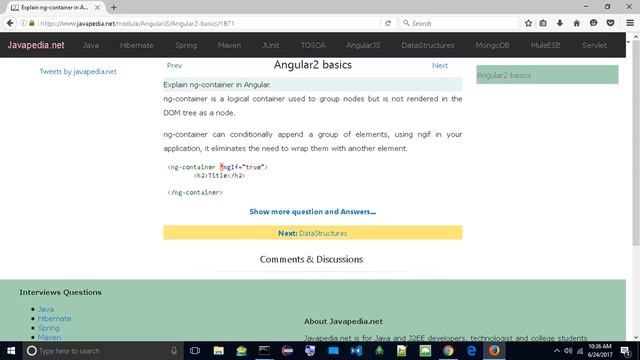The height and width of the screenshot is (360, 640).
Task: Open Microsoft Edge from the taskbar
Action: [x=471, y=351]
